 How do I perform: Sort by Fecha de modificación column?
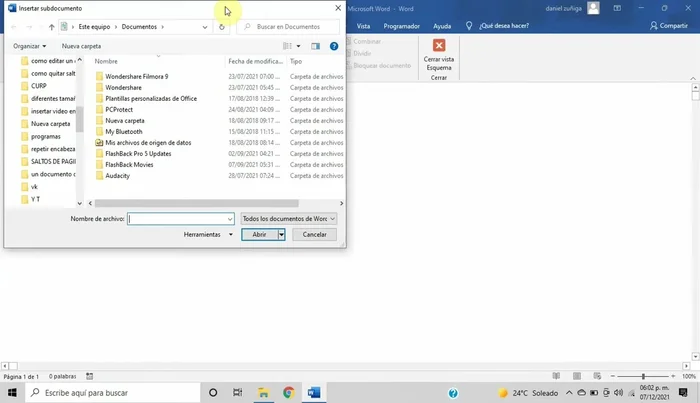tap(255, 61)
